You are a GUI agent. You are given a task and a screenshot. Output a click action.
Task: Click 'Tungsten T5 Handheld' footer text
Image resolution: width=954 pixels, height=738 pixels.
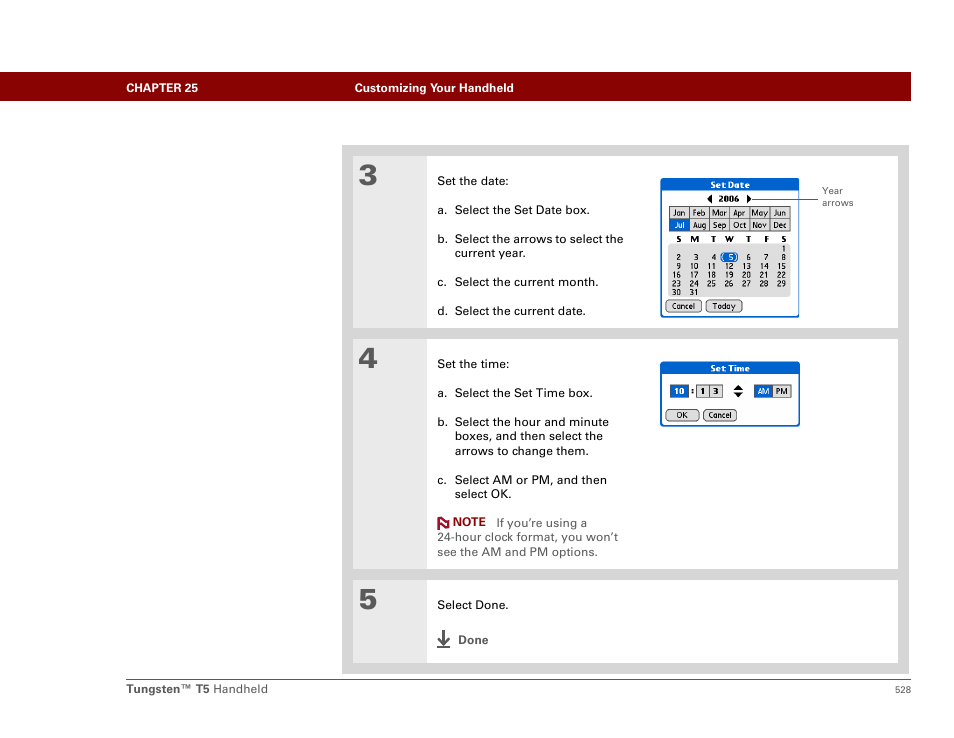coord(197,689)
